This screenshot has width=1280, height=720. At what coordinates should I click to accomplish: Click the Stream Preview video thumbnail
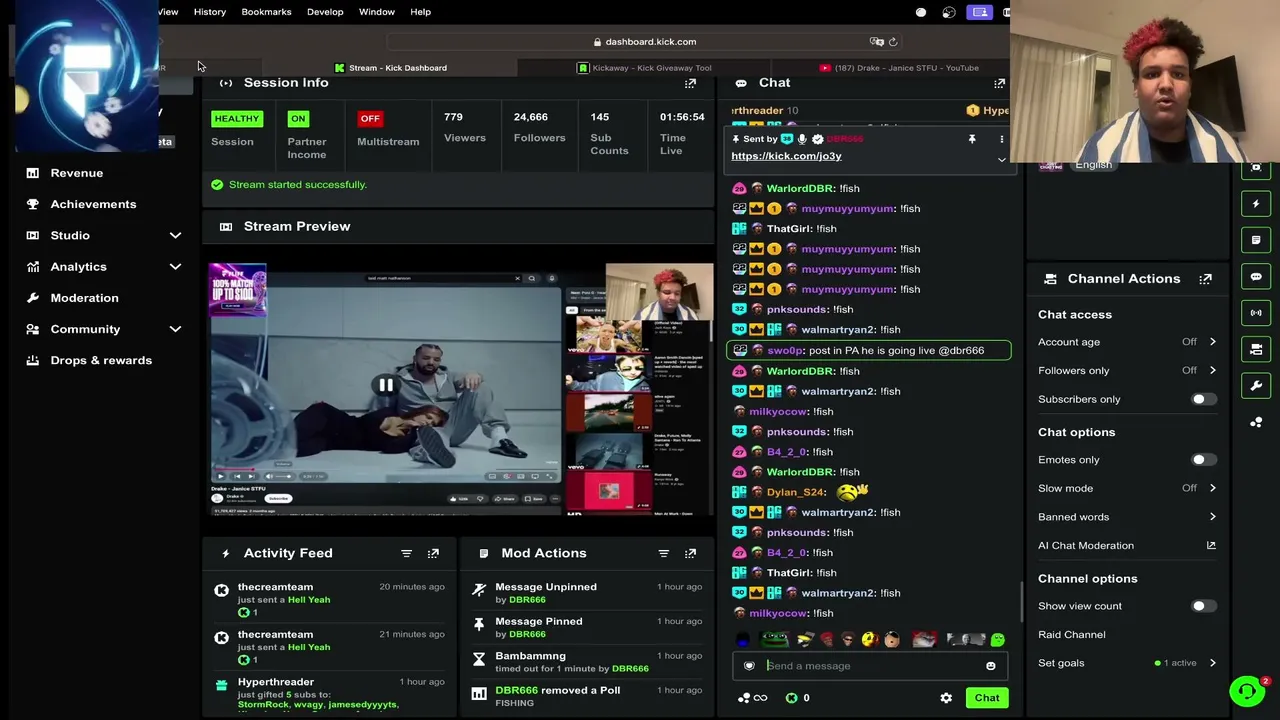[x=461, y=389]
